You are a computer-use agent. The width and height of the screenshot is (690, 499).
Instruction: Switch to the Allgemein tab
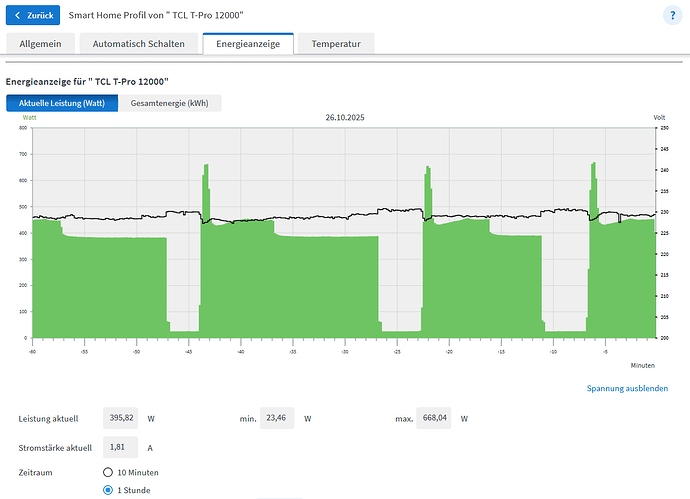point(41,43)
